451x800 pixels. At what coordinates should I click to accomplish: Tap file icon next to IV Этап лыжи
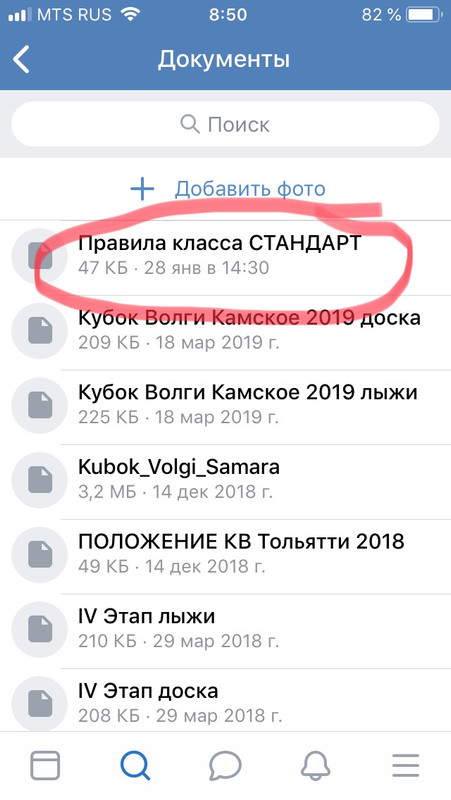point(40,630)
